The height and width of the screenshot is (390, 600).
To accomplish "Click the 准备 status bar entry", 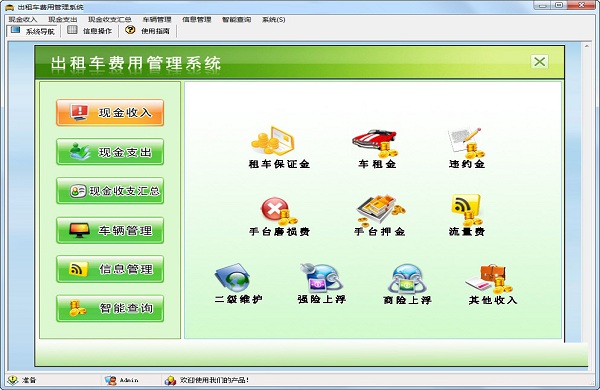I will [23, 380].
